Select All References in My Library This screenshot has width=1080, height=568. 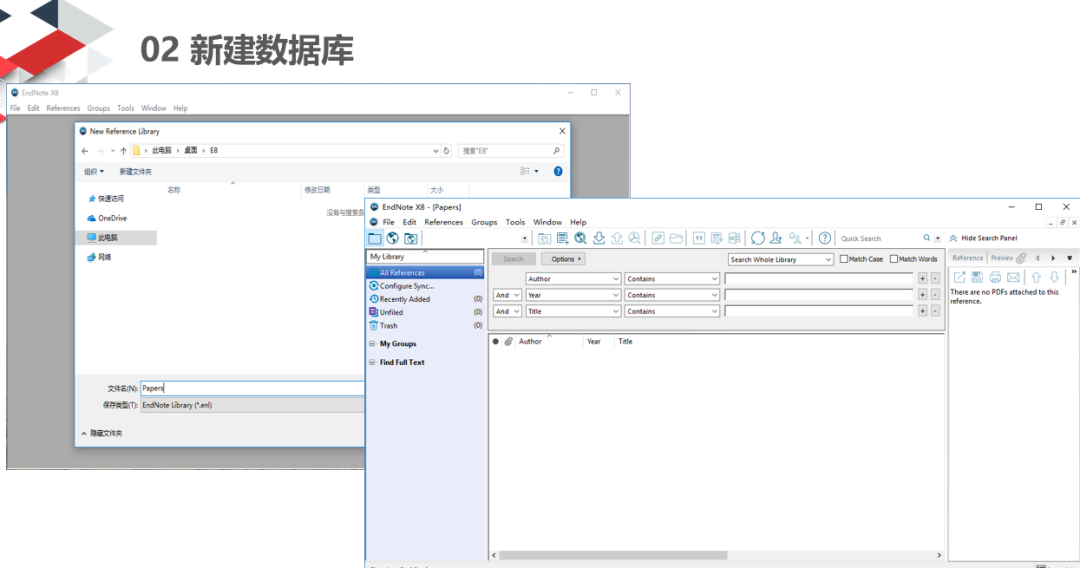[x=425, y=273]
